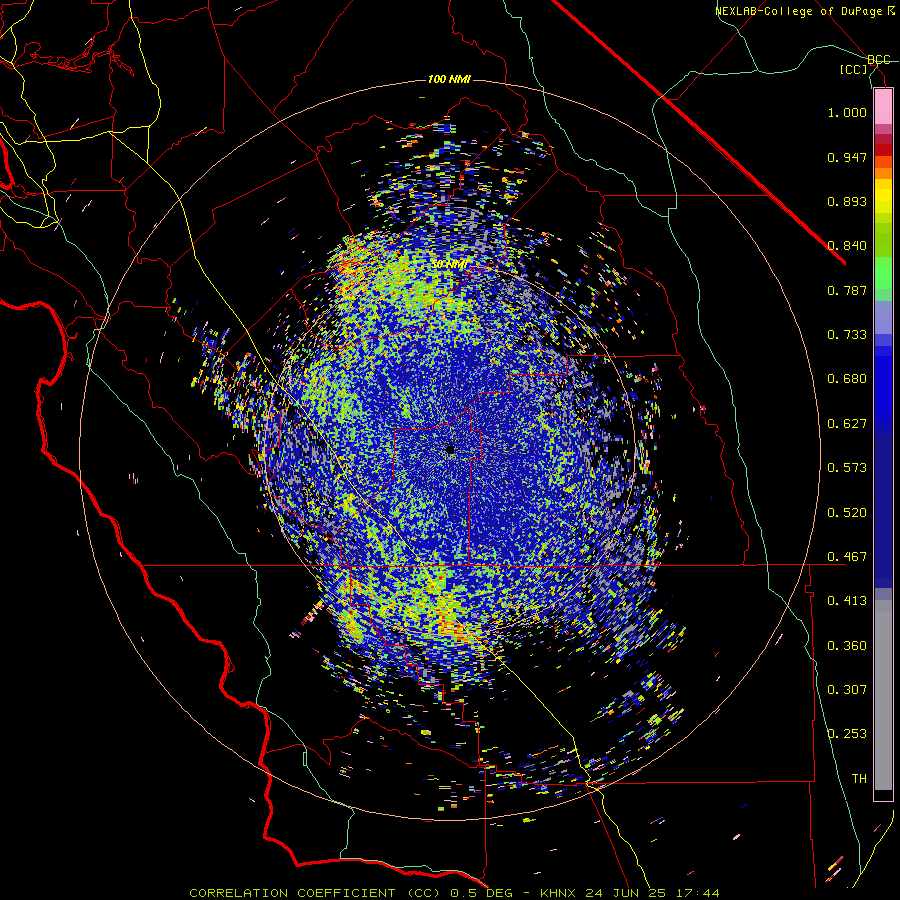900x900 pixels.
Task: Click the "50 NMI" range ring label
Action: (449, 265)
